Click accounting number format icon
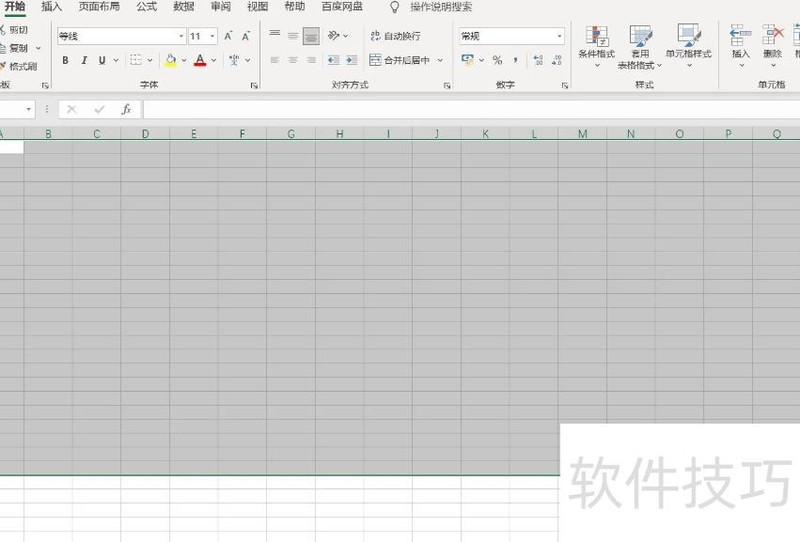This screenshot has height=542, width=800. coord(467,60)
